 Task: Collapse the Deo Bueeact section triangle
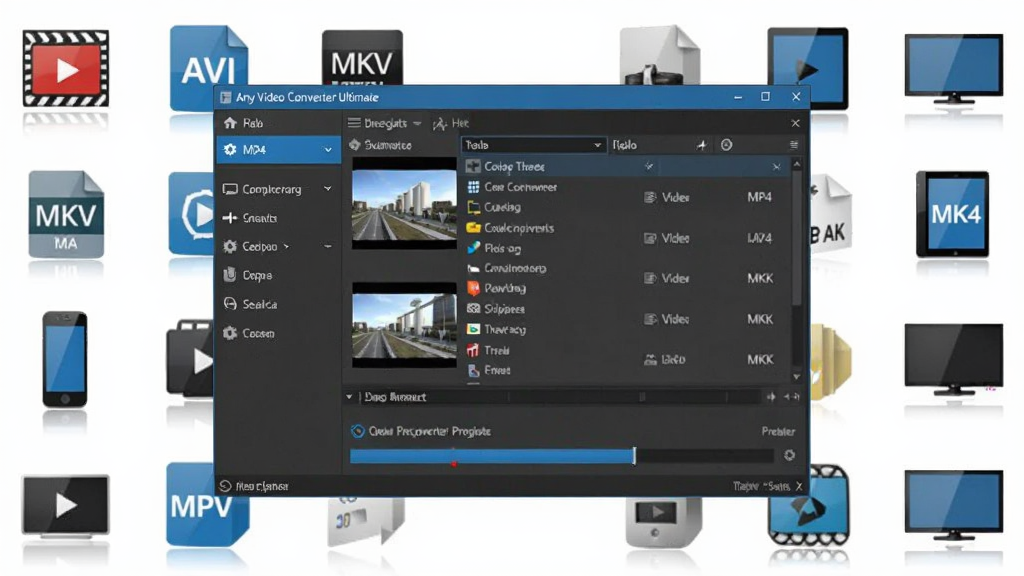click(x=349, y=396)
